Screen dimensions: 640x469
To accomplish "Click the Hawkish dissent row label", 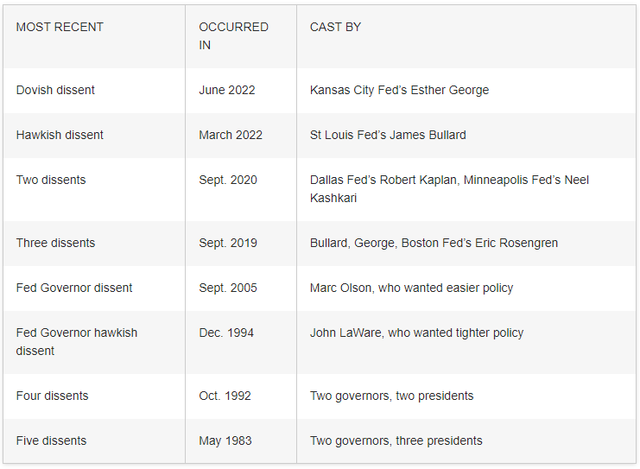I will click(59, 135).
